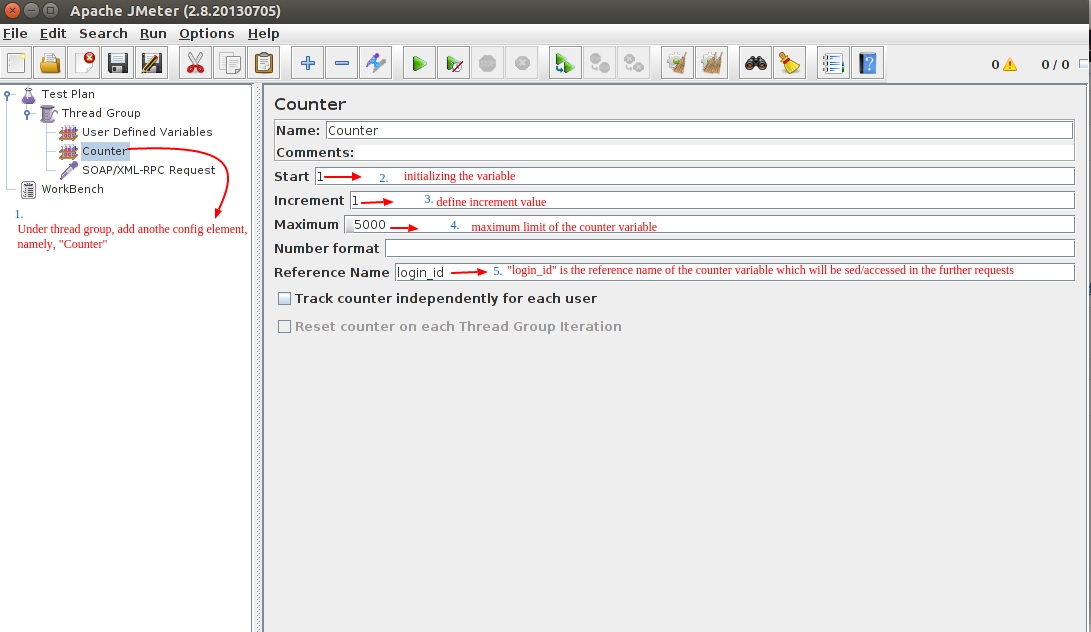1091x632 pixels.
Task: Click the 0 / 0 thread count
Action: pyautogui.click(x=1055, y=65)
